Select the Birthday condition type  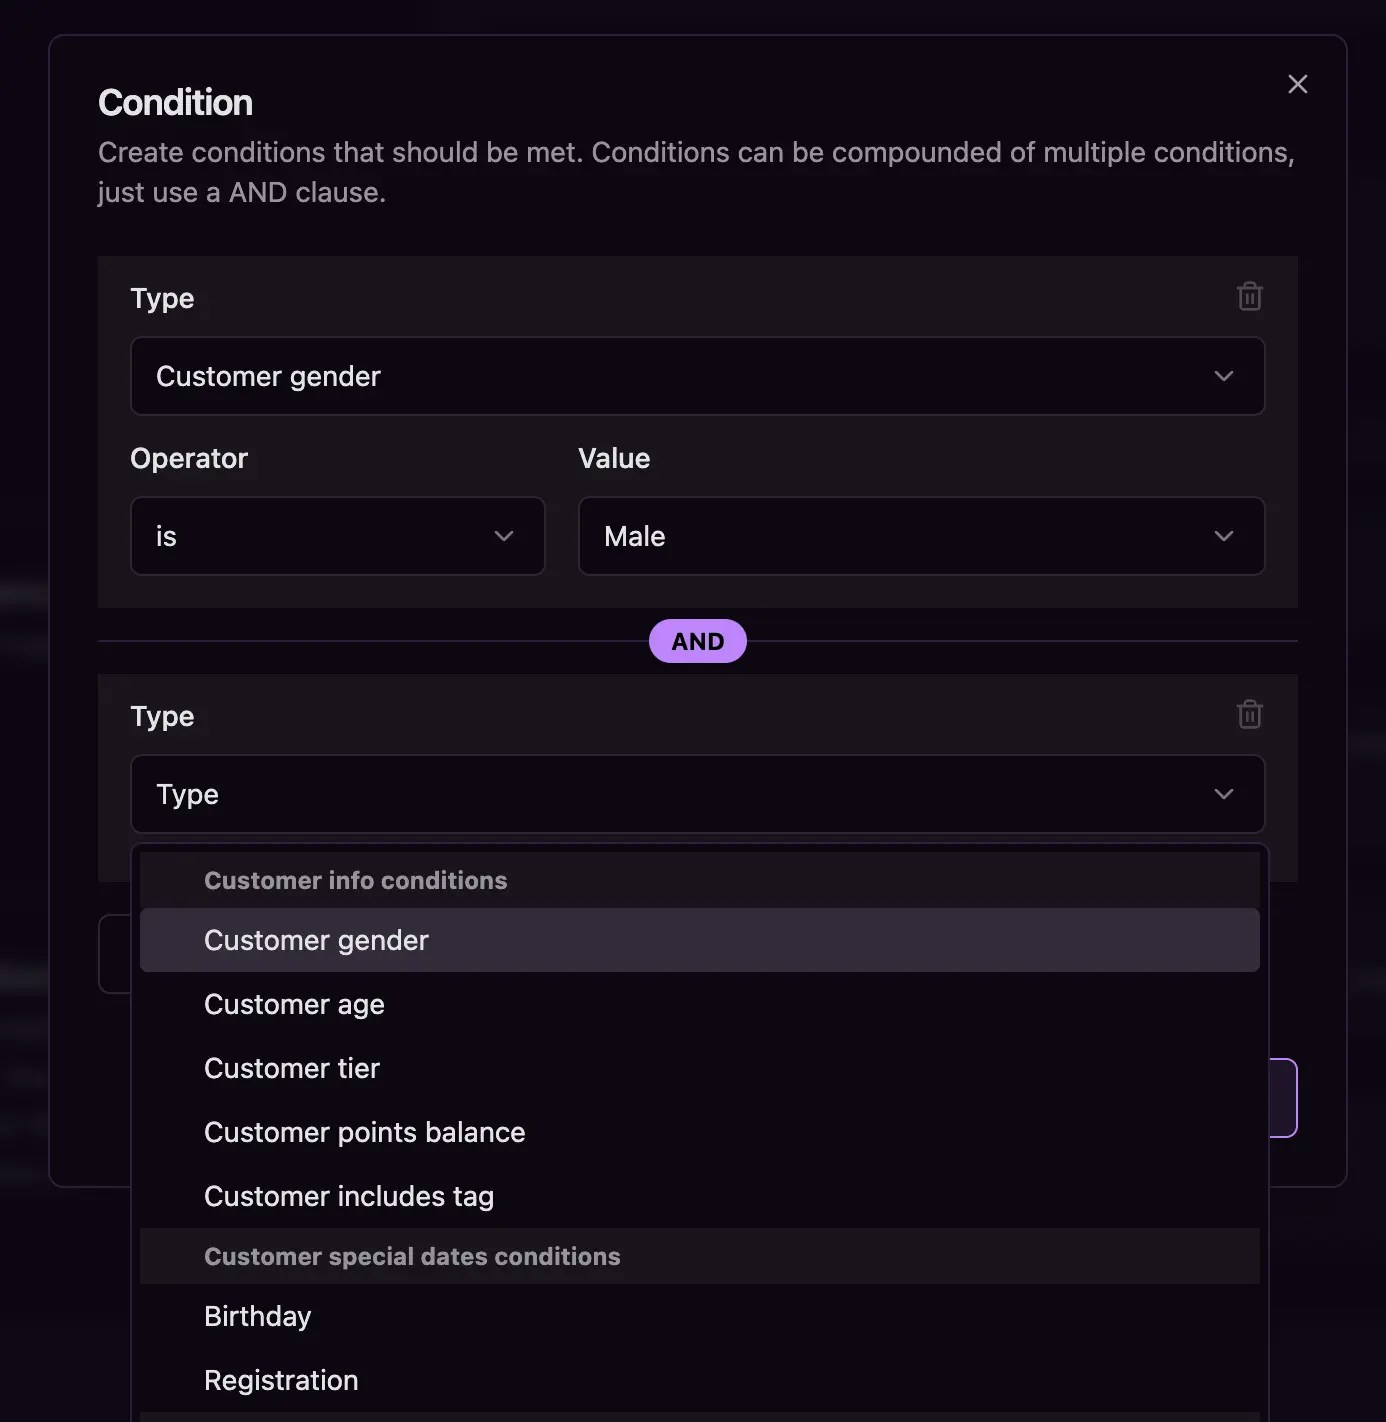pos(258,1316)
